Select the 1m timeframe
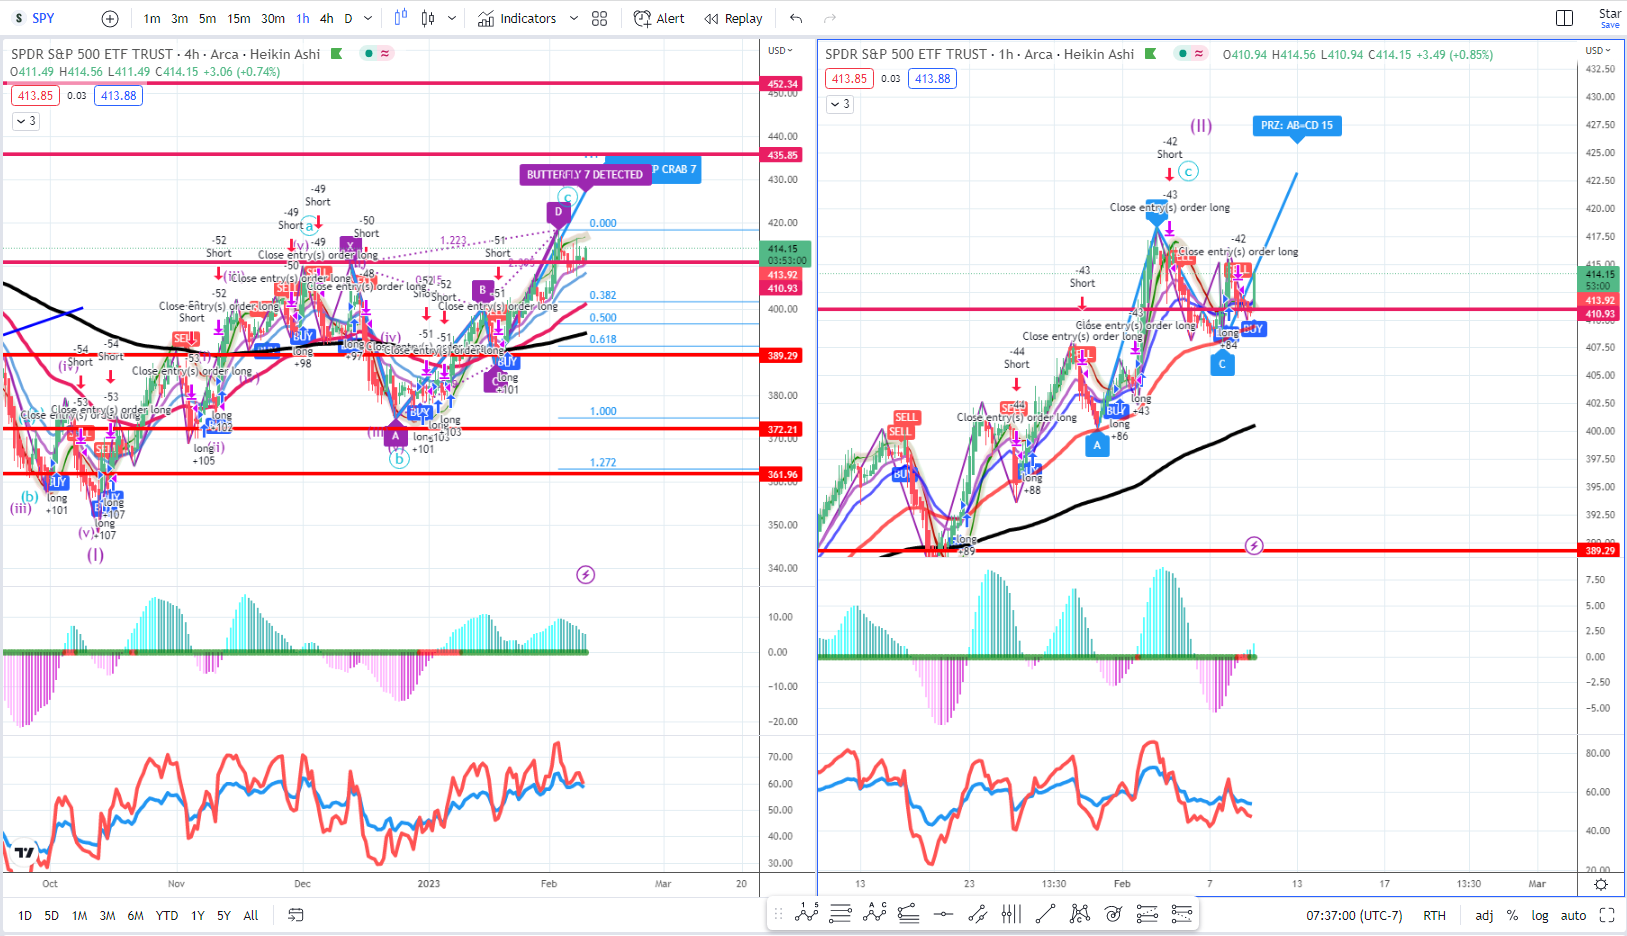This screenshot has width=1627, height=936. coord(152,18)
